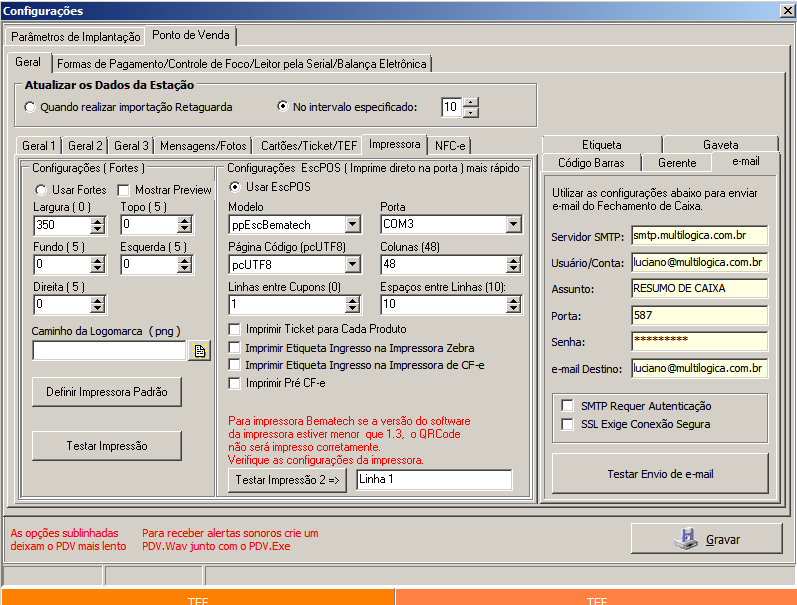
Task: Switch to the NFC-e tab
Action: click(449, 145)
